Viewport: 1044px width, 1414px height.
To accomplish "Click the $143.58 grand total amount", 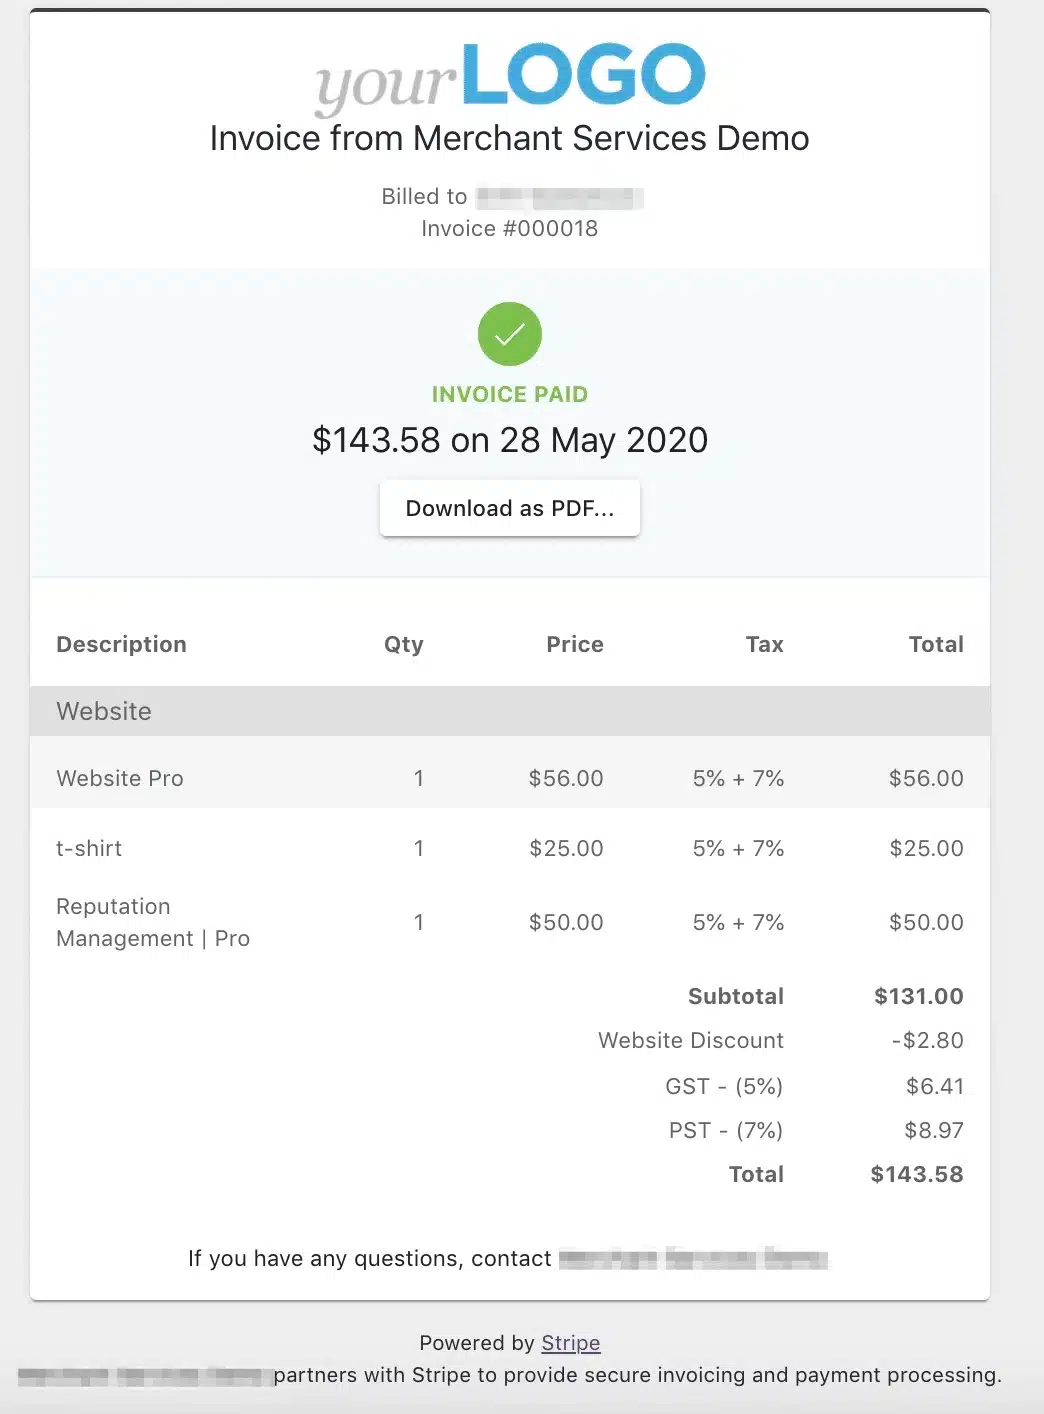I will pyautogui.click(x=916, y=1175).
